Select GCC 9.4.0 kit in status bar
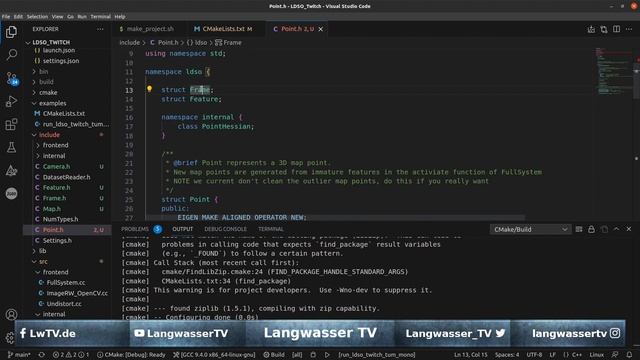Viewport: 640px width, 360px height. (x=214, y=355)
